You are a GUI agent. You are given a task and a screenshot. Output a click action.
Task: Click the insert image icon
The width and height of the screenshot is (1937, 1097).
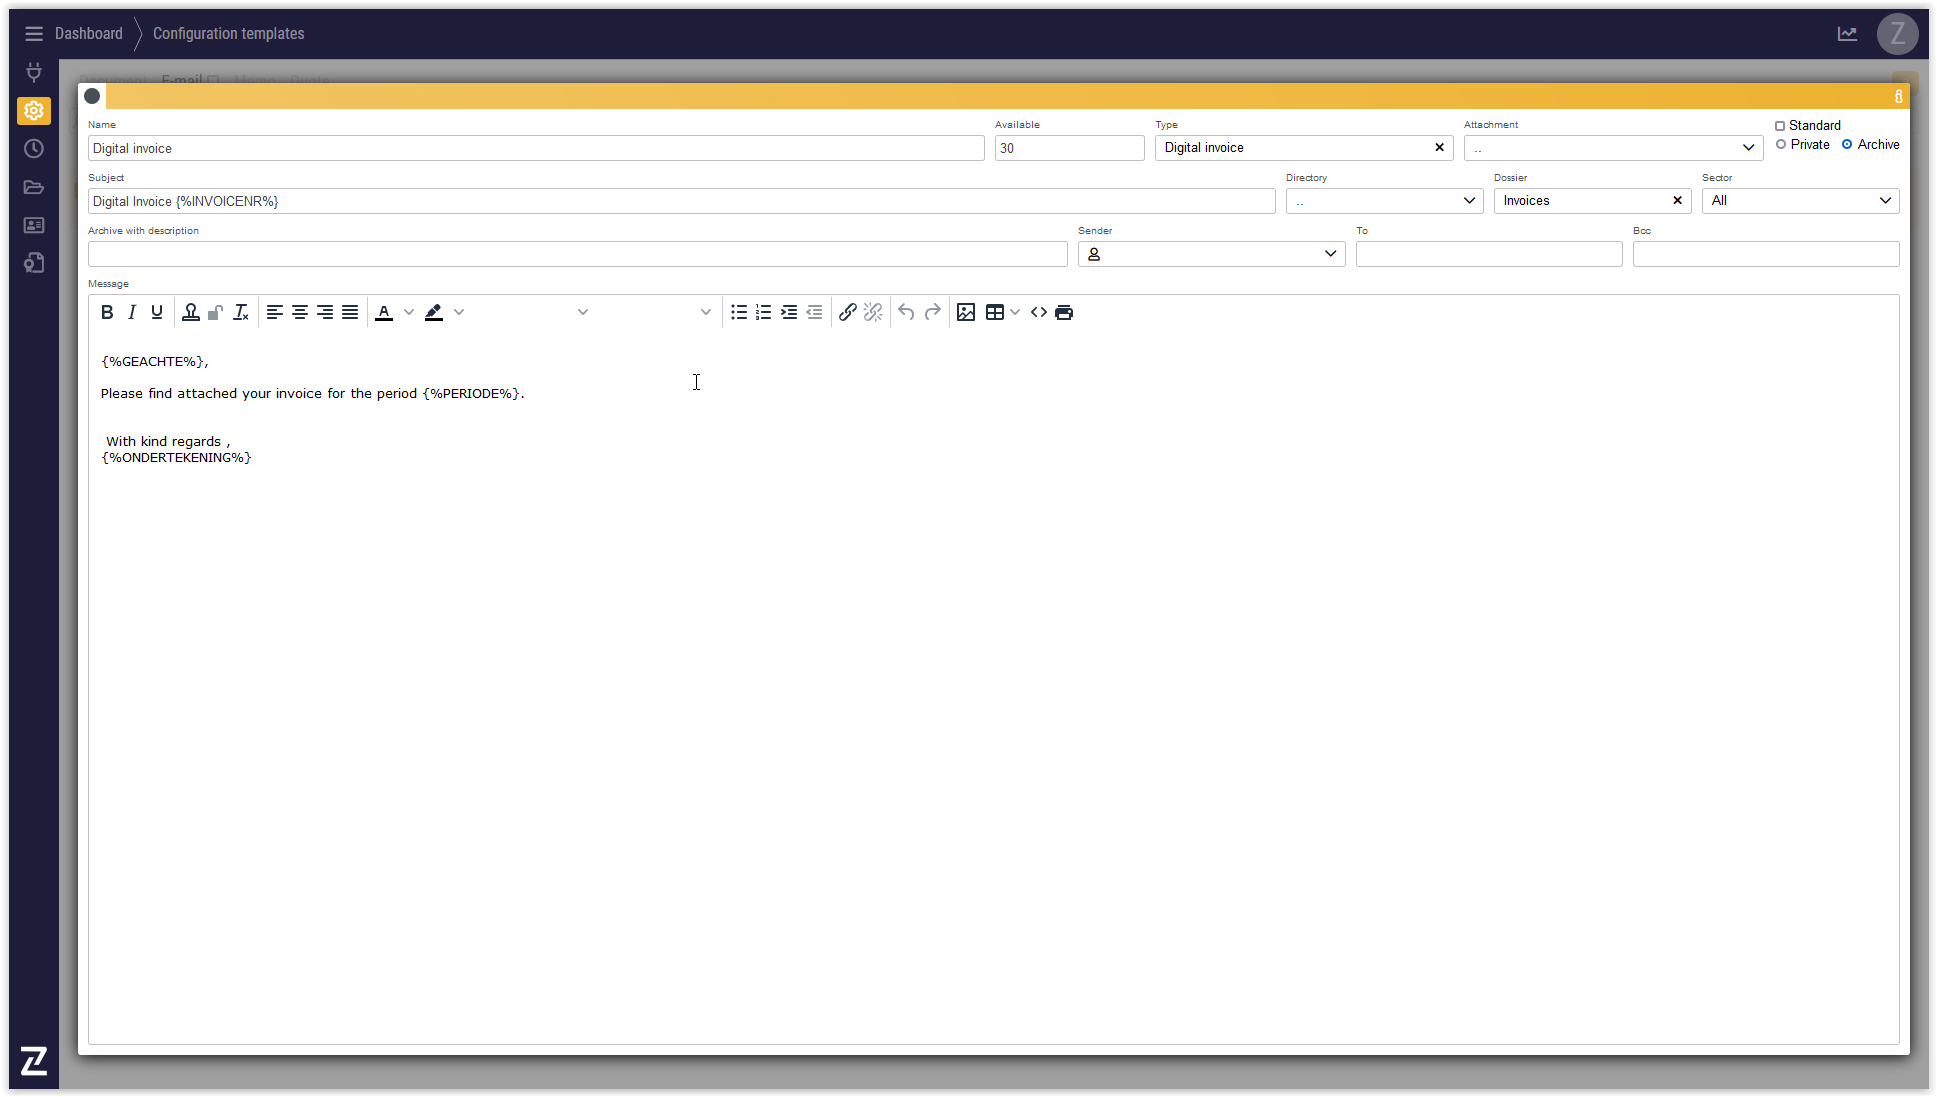(x=965, y=312)
